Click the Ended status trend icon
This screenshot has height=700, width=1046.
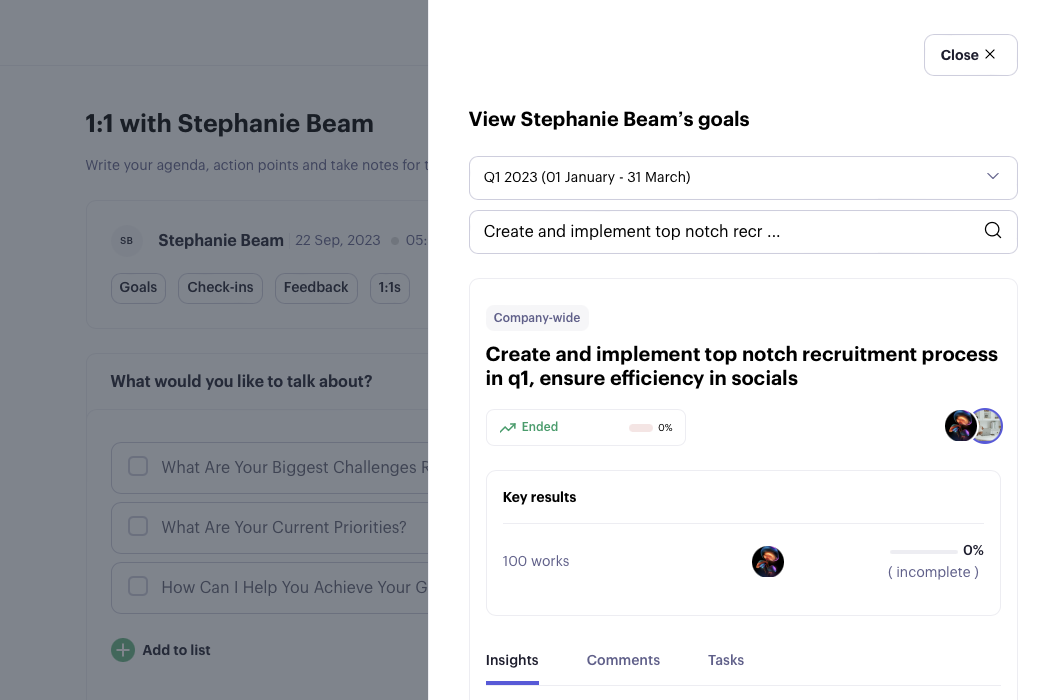pos(508,427)
